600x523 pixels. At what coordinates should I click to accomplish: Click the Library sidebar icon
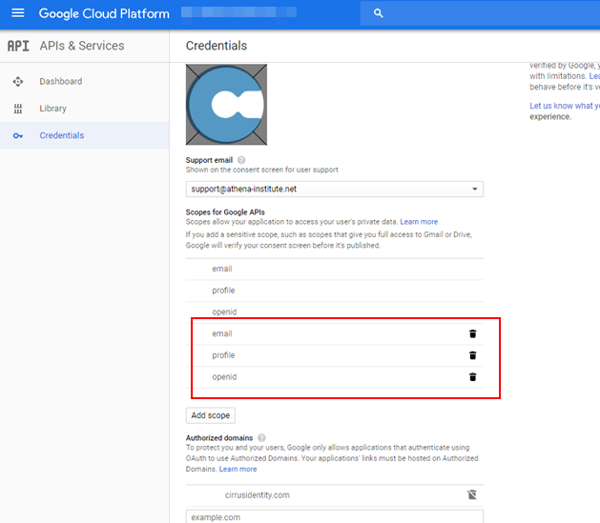pyautogui.click(x=18, y=109)
